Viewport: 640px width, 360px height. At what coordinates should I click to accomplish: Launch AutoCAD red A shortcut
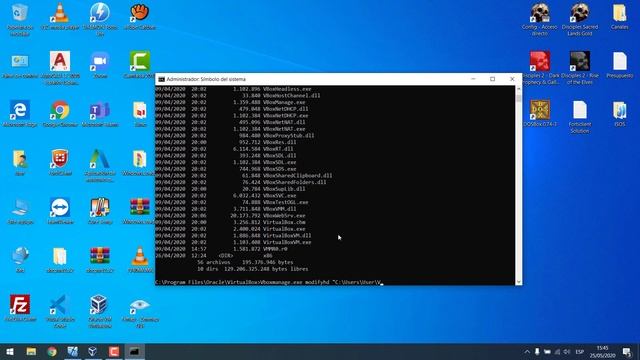coord(60,67)
